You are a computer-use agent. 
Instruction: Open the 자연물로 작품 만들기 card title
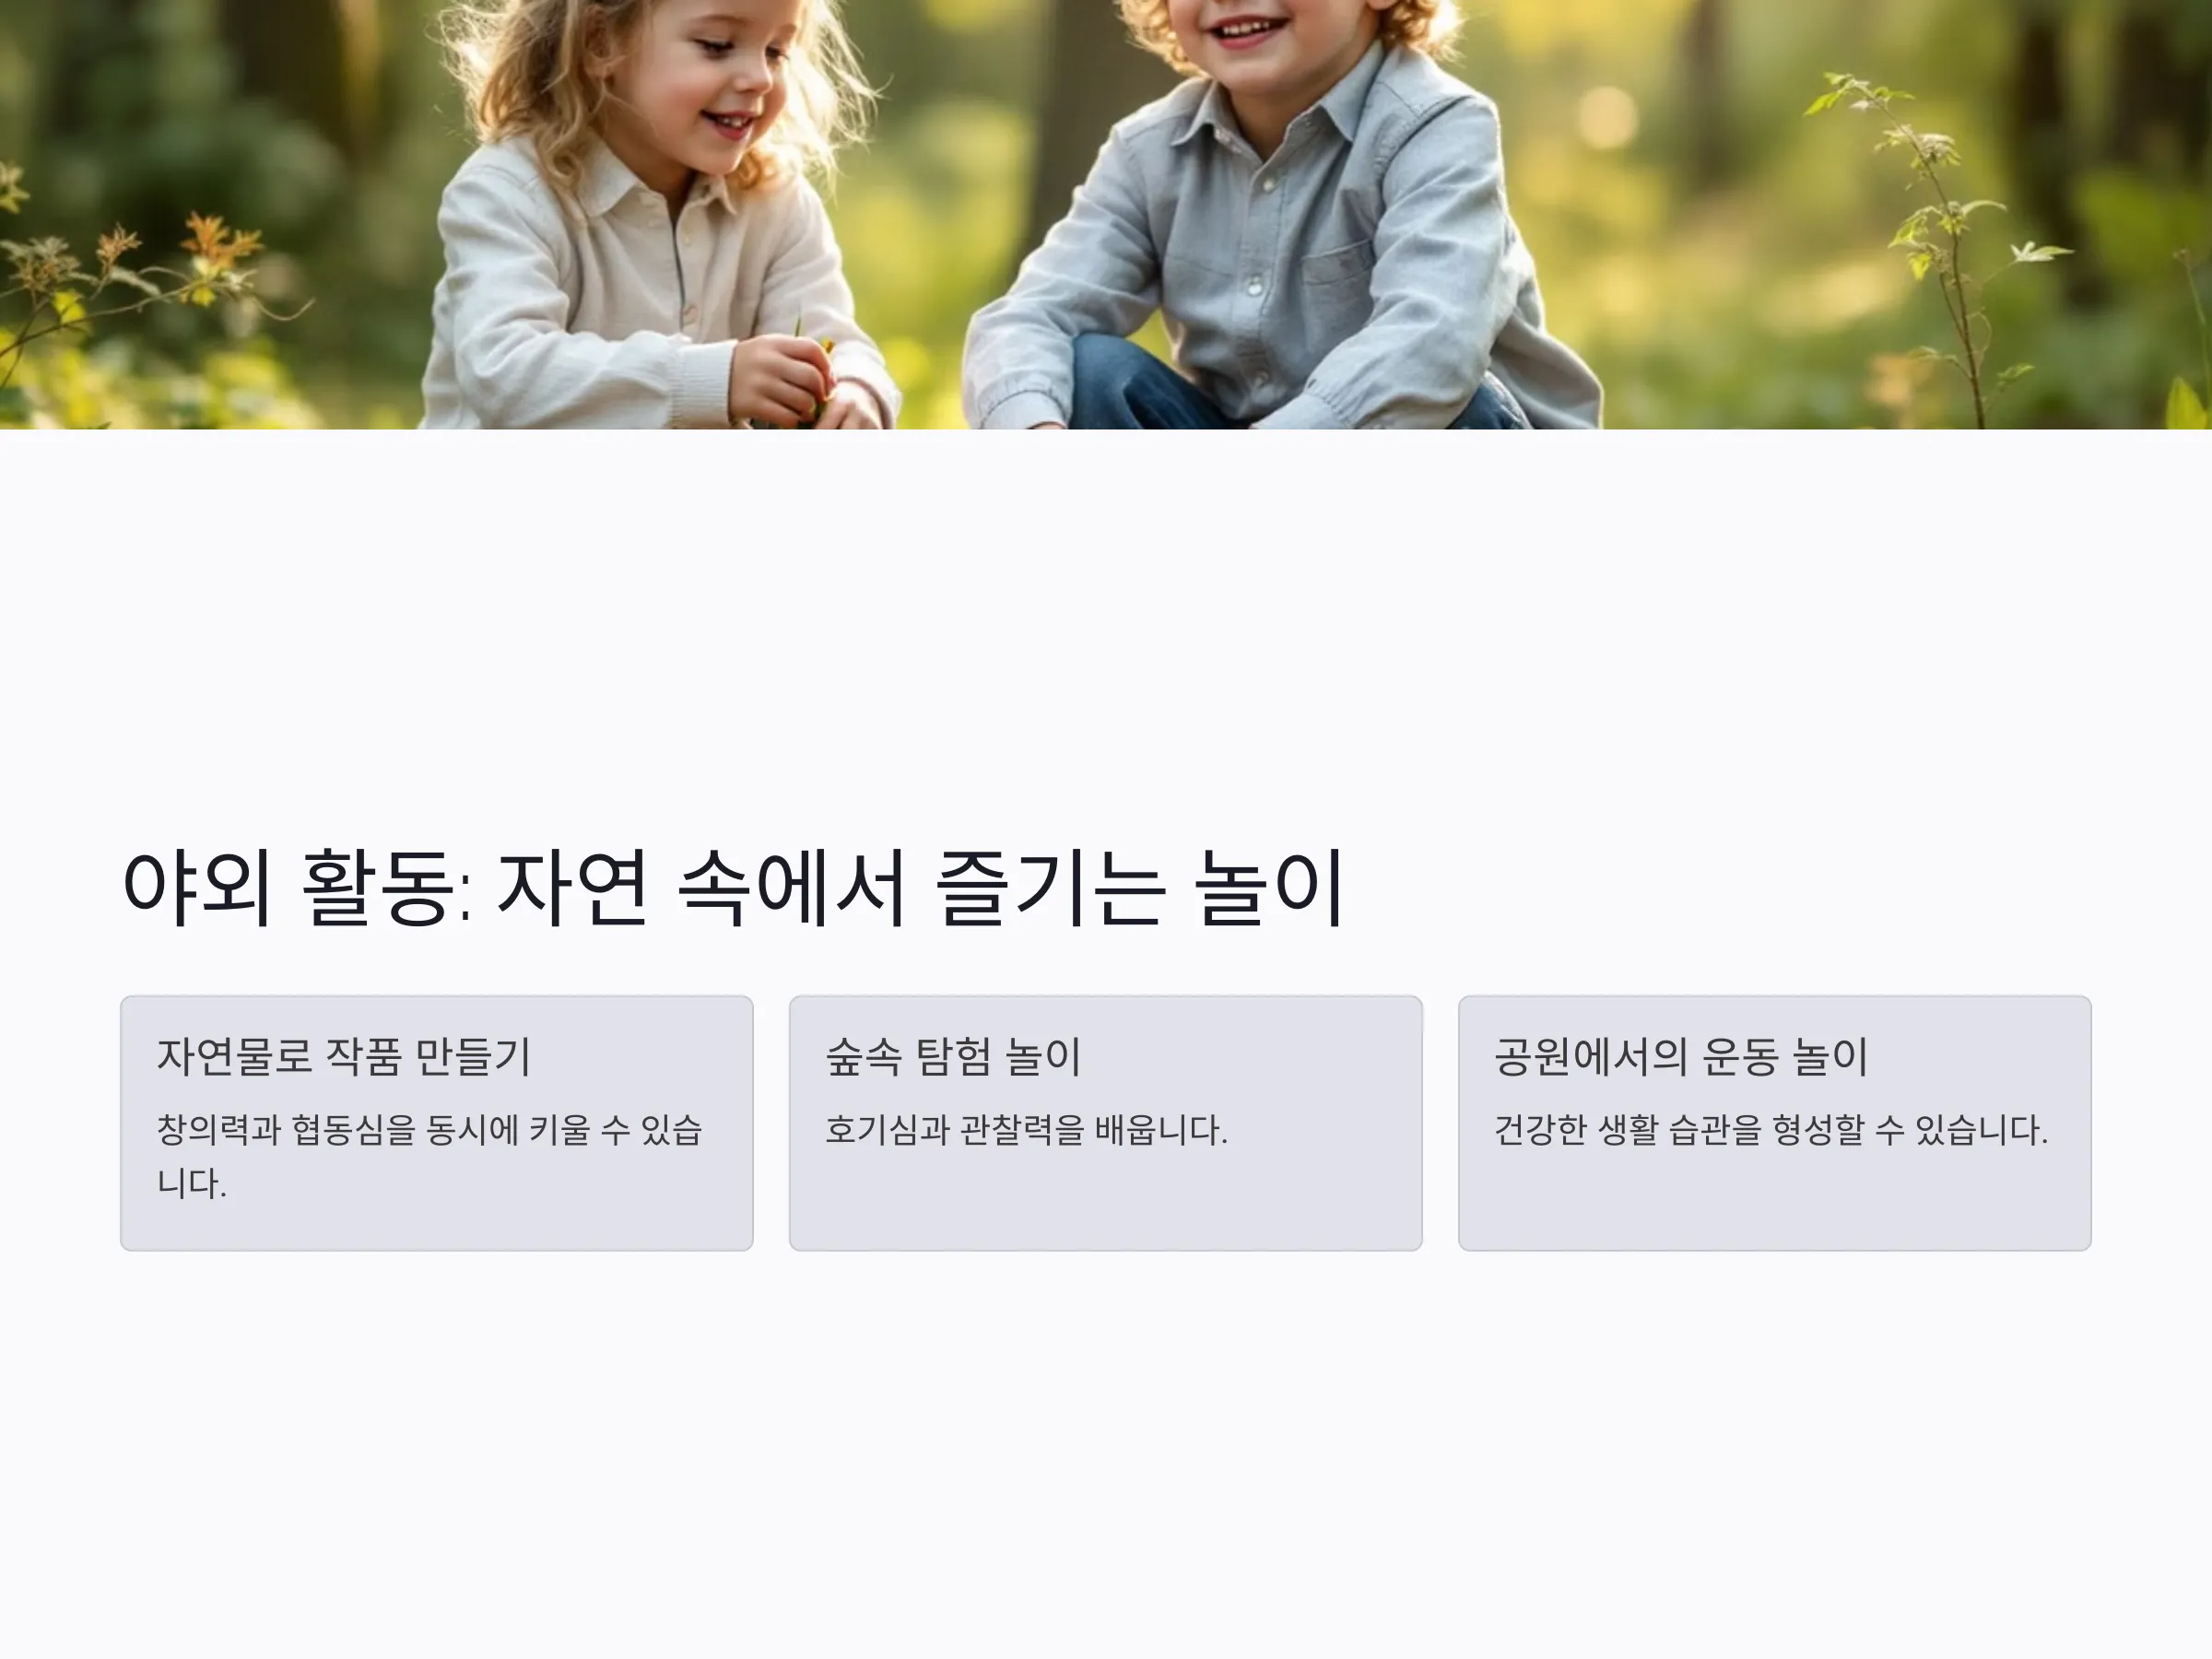(344, 1057)
